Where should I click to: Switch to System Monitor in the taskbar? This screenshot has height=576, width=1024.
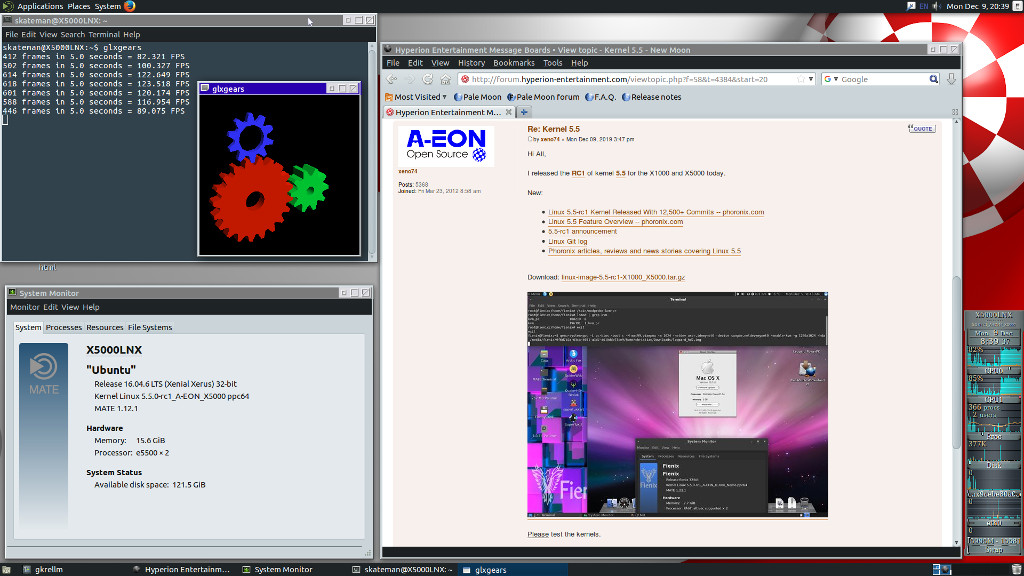click(x=278, y=569)
